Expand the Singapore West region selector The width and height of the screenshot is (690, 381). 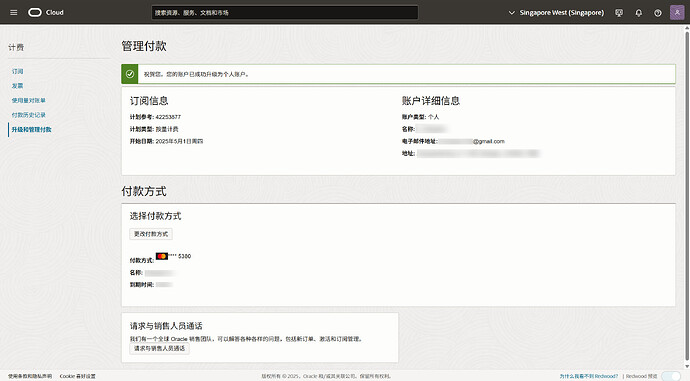coord(556,13)
